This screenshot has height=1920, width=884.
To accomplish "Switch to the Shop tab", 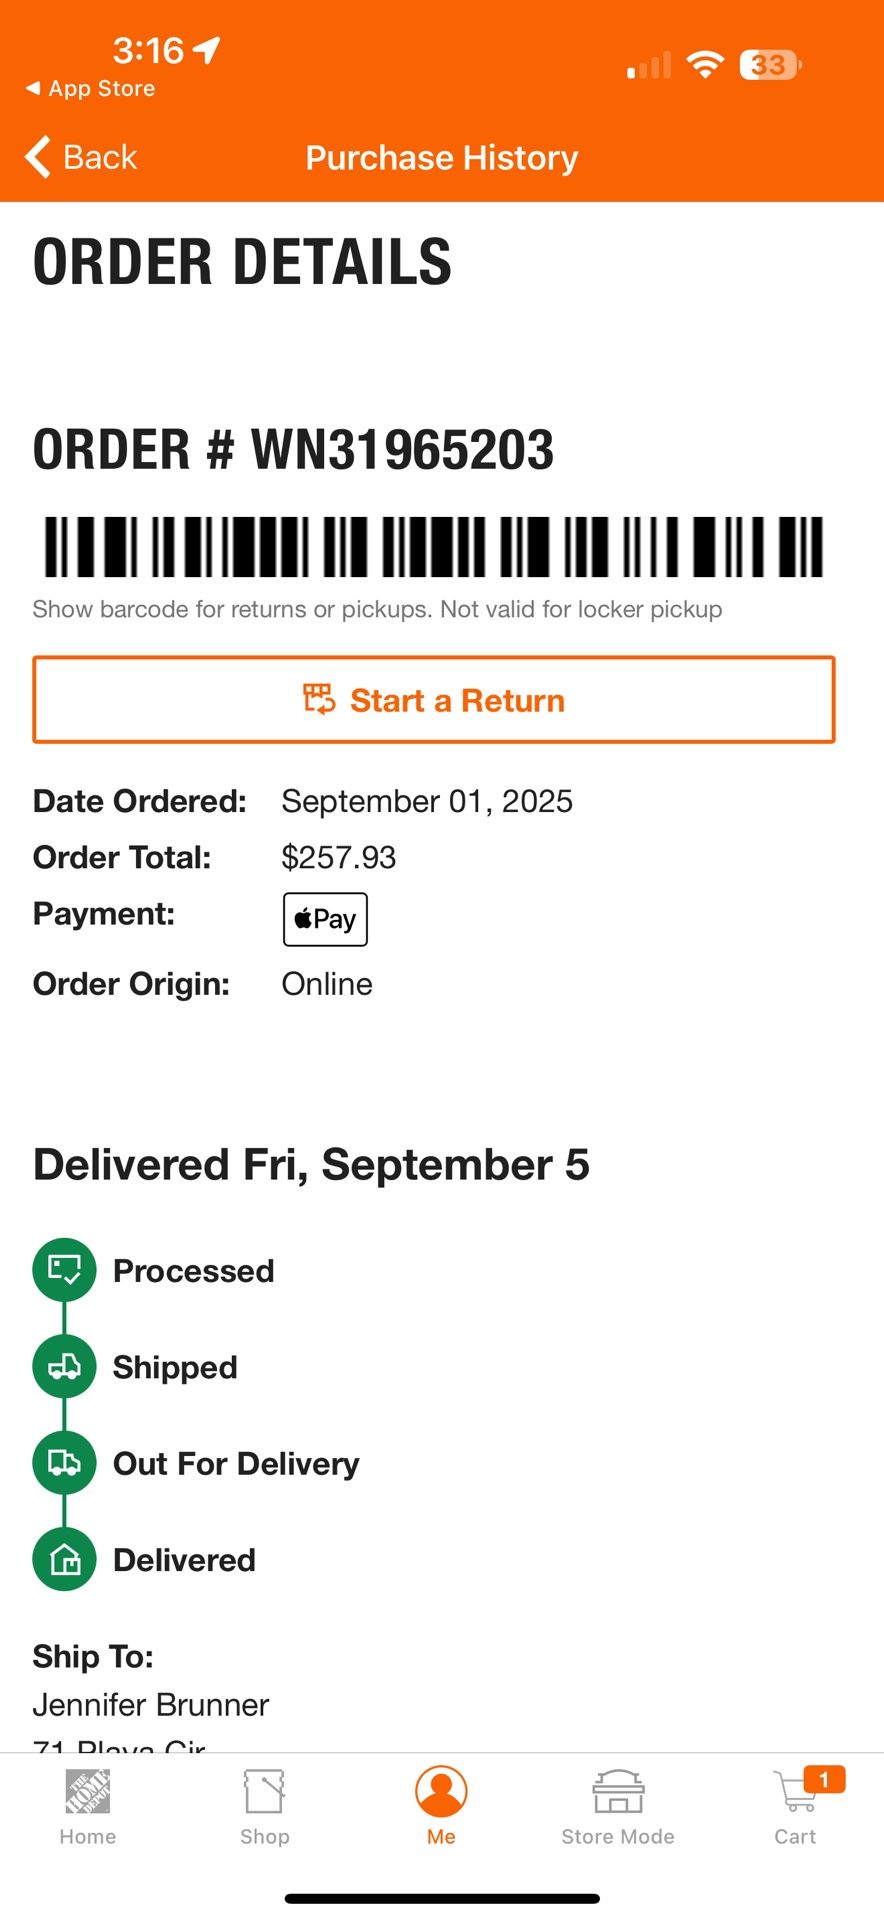I will tap(265, 1806).
